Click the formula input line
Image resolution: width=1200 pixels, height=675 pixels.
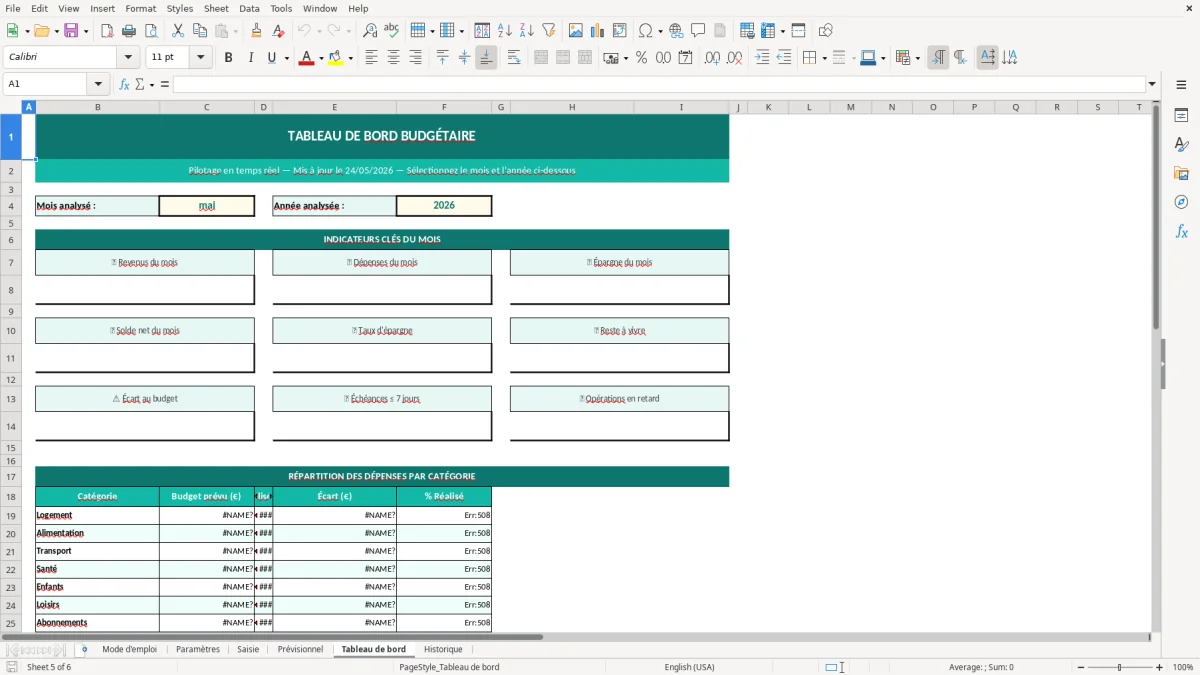pos(658,84)
